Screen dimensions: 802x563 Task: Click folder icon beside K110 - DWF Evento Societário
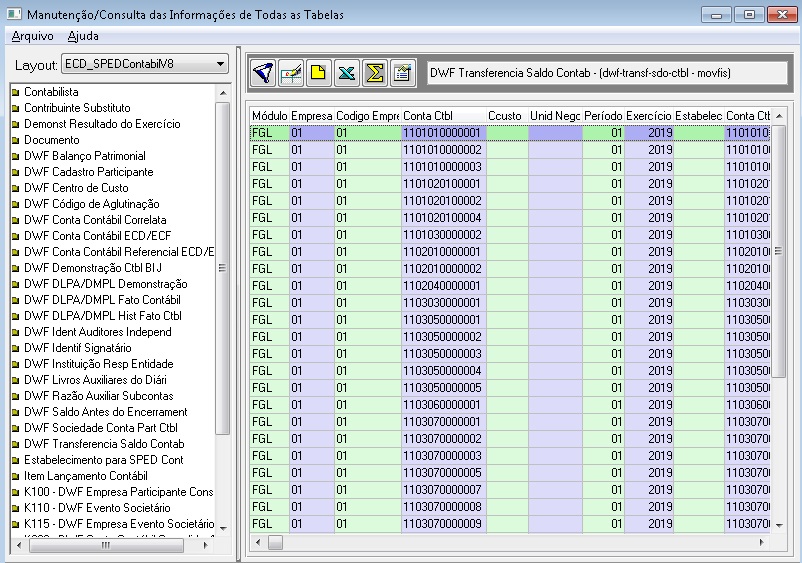[16, 509]
